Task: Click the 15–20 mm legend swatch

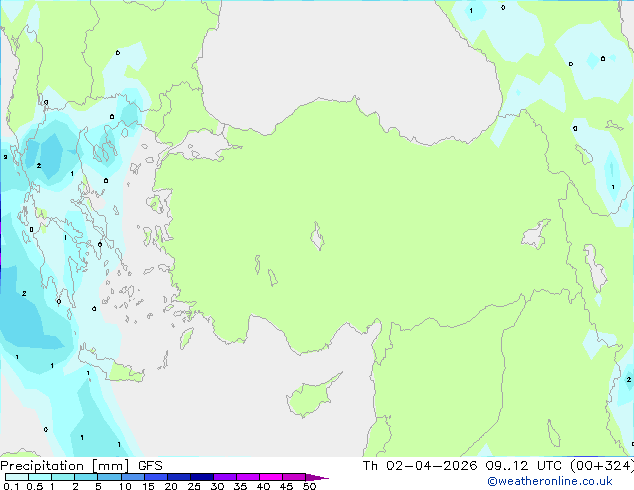Action: 155,477
